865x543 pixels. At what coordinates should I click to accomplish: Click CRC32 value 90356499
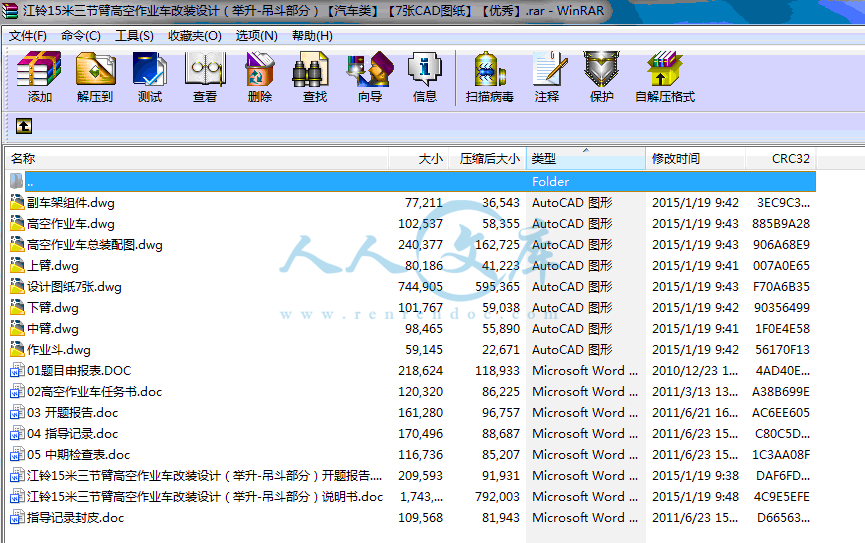coord(782,307)
